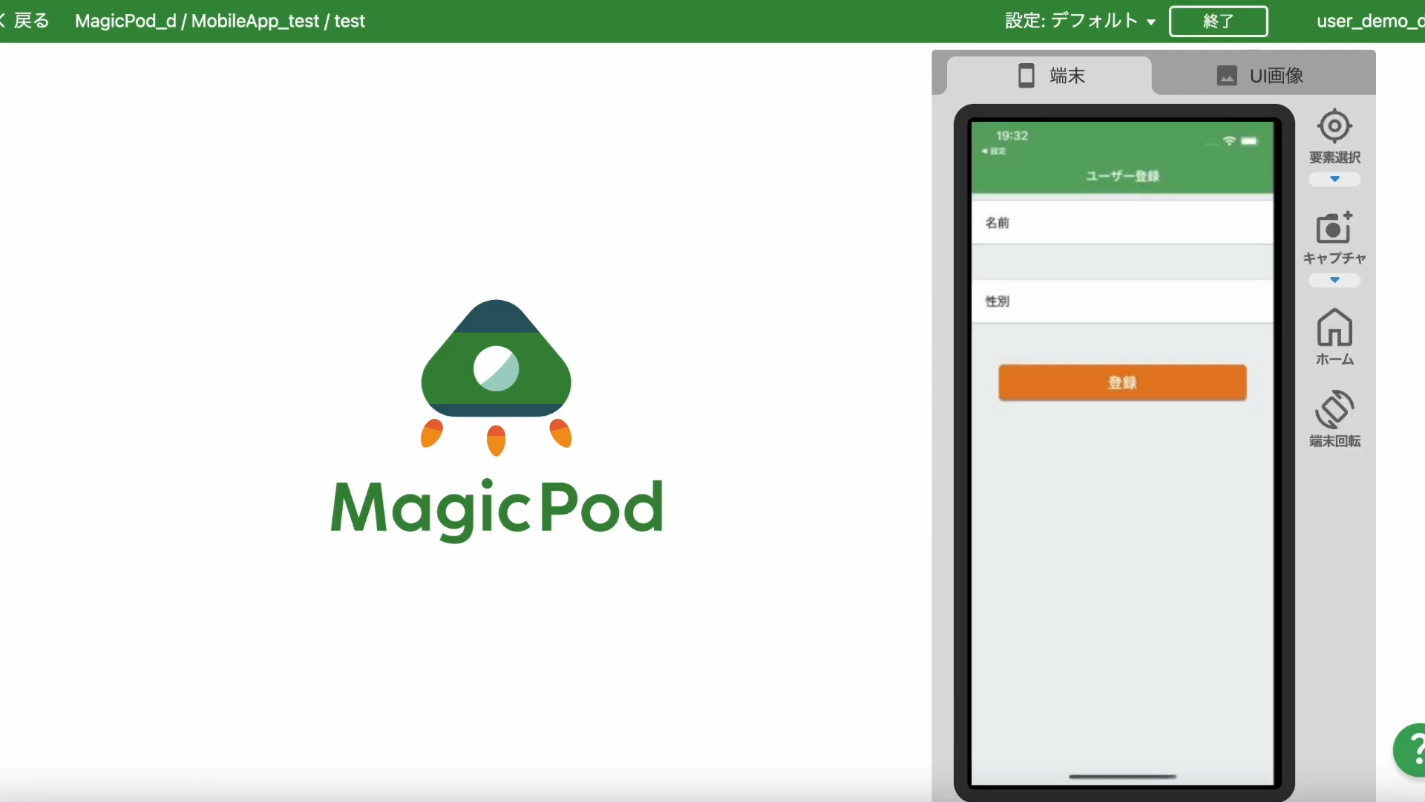This screenshot has height=802, width=1425.
Task: Open the green help question mark icon
Action: 1410,750
